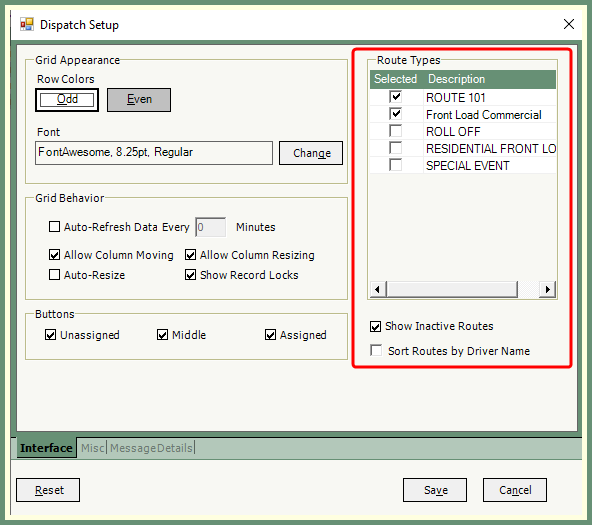
Task: Click the route list left scroll arrow
Action: 378,289
